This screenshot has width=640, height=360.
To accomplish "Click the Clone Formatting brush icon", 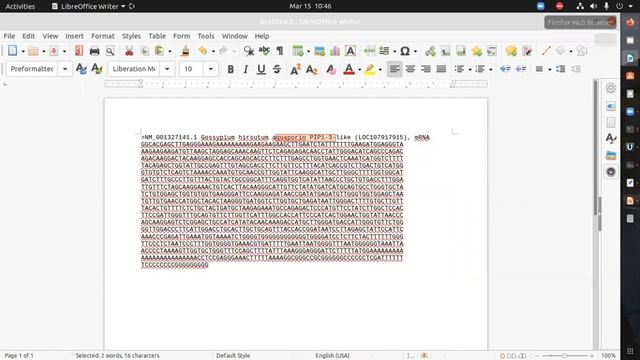I will 185,51.
